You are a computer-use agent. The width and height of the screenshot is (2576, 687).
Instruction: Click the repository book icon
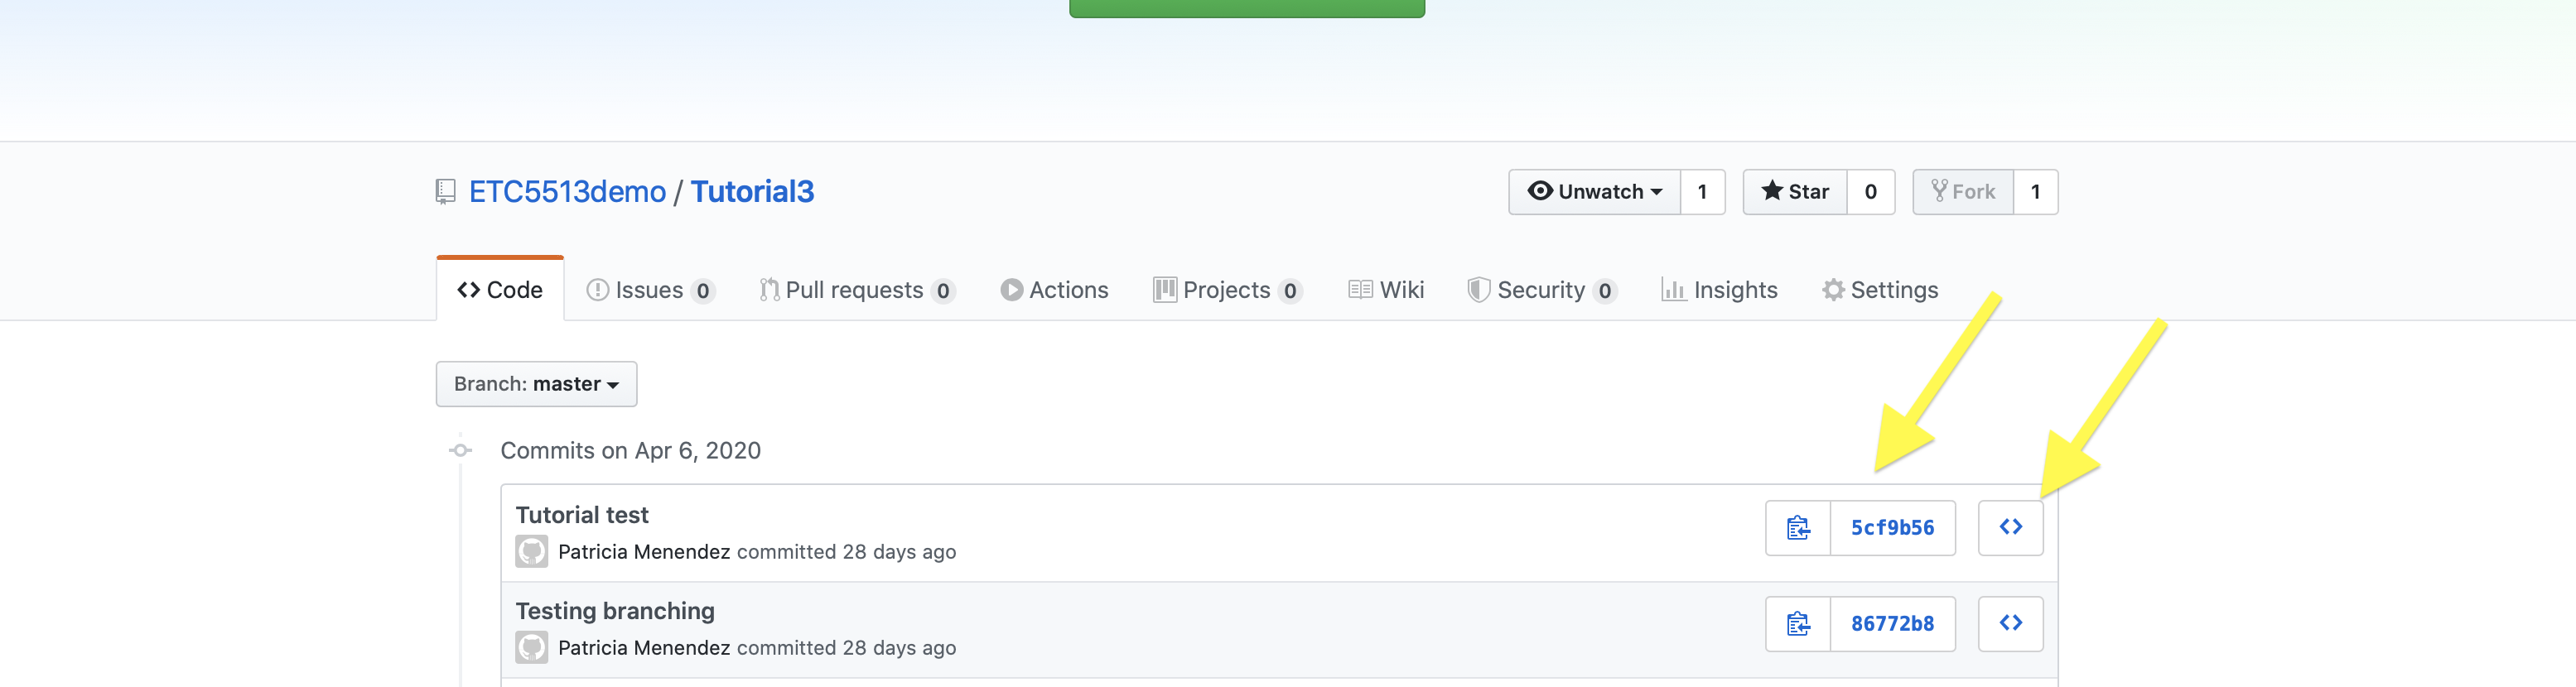(445, 191)
